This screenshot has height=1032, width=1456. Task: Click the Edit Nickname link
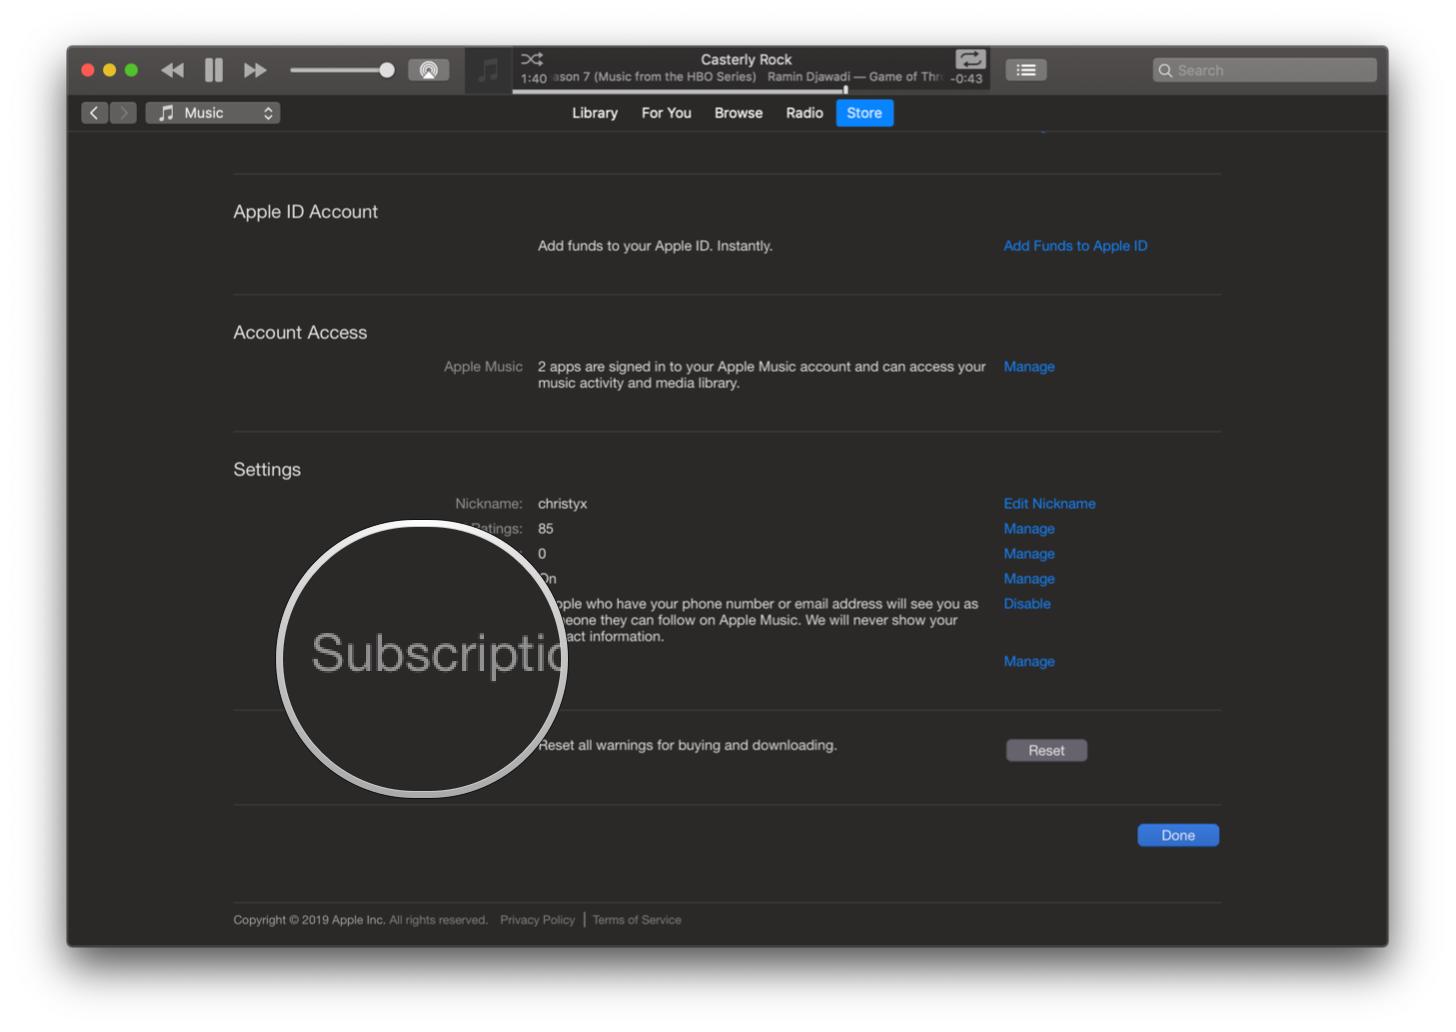pyautogui.click(x=1049, y=504)
